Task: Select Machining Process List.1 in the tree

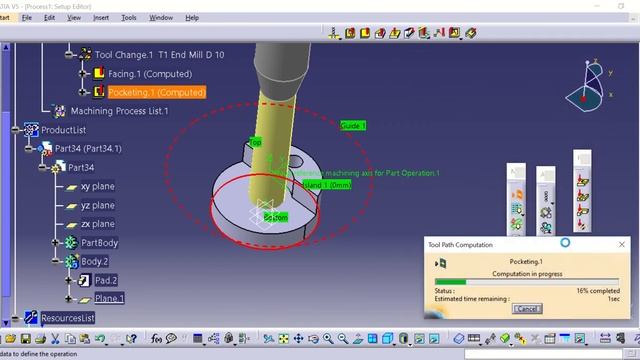Action: click(x=119, y=111)
